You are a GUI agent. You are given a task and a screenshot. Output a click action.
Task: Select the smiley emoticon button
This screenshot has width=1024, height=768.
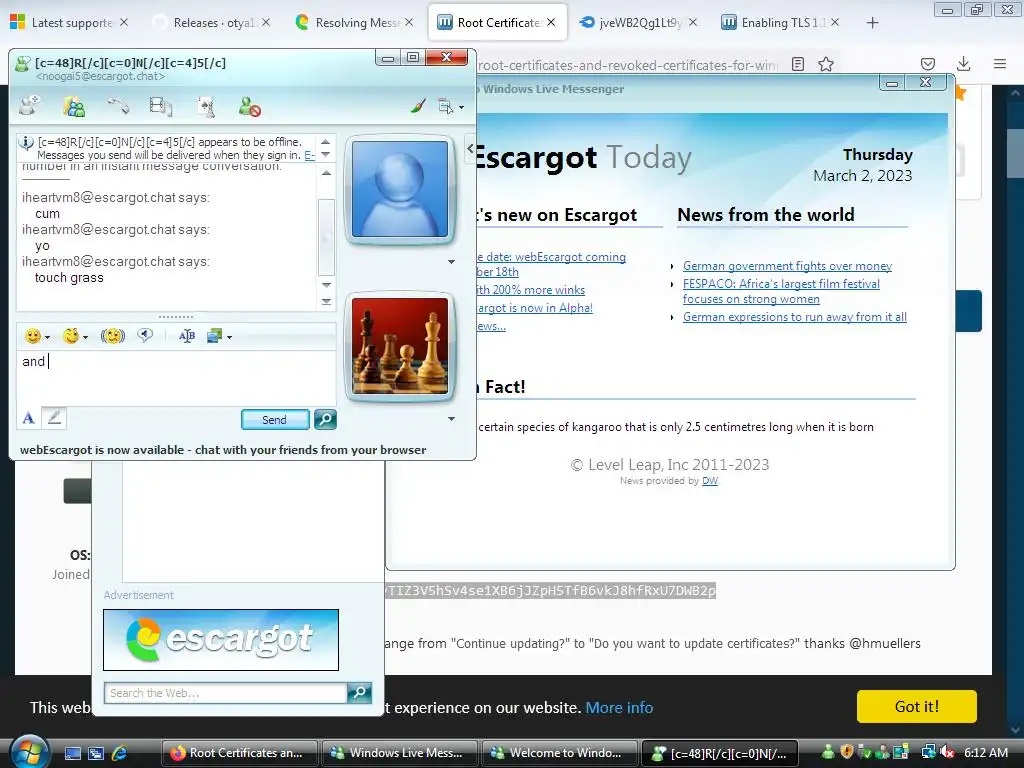(33, 336)
